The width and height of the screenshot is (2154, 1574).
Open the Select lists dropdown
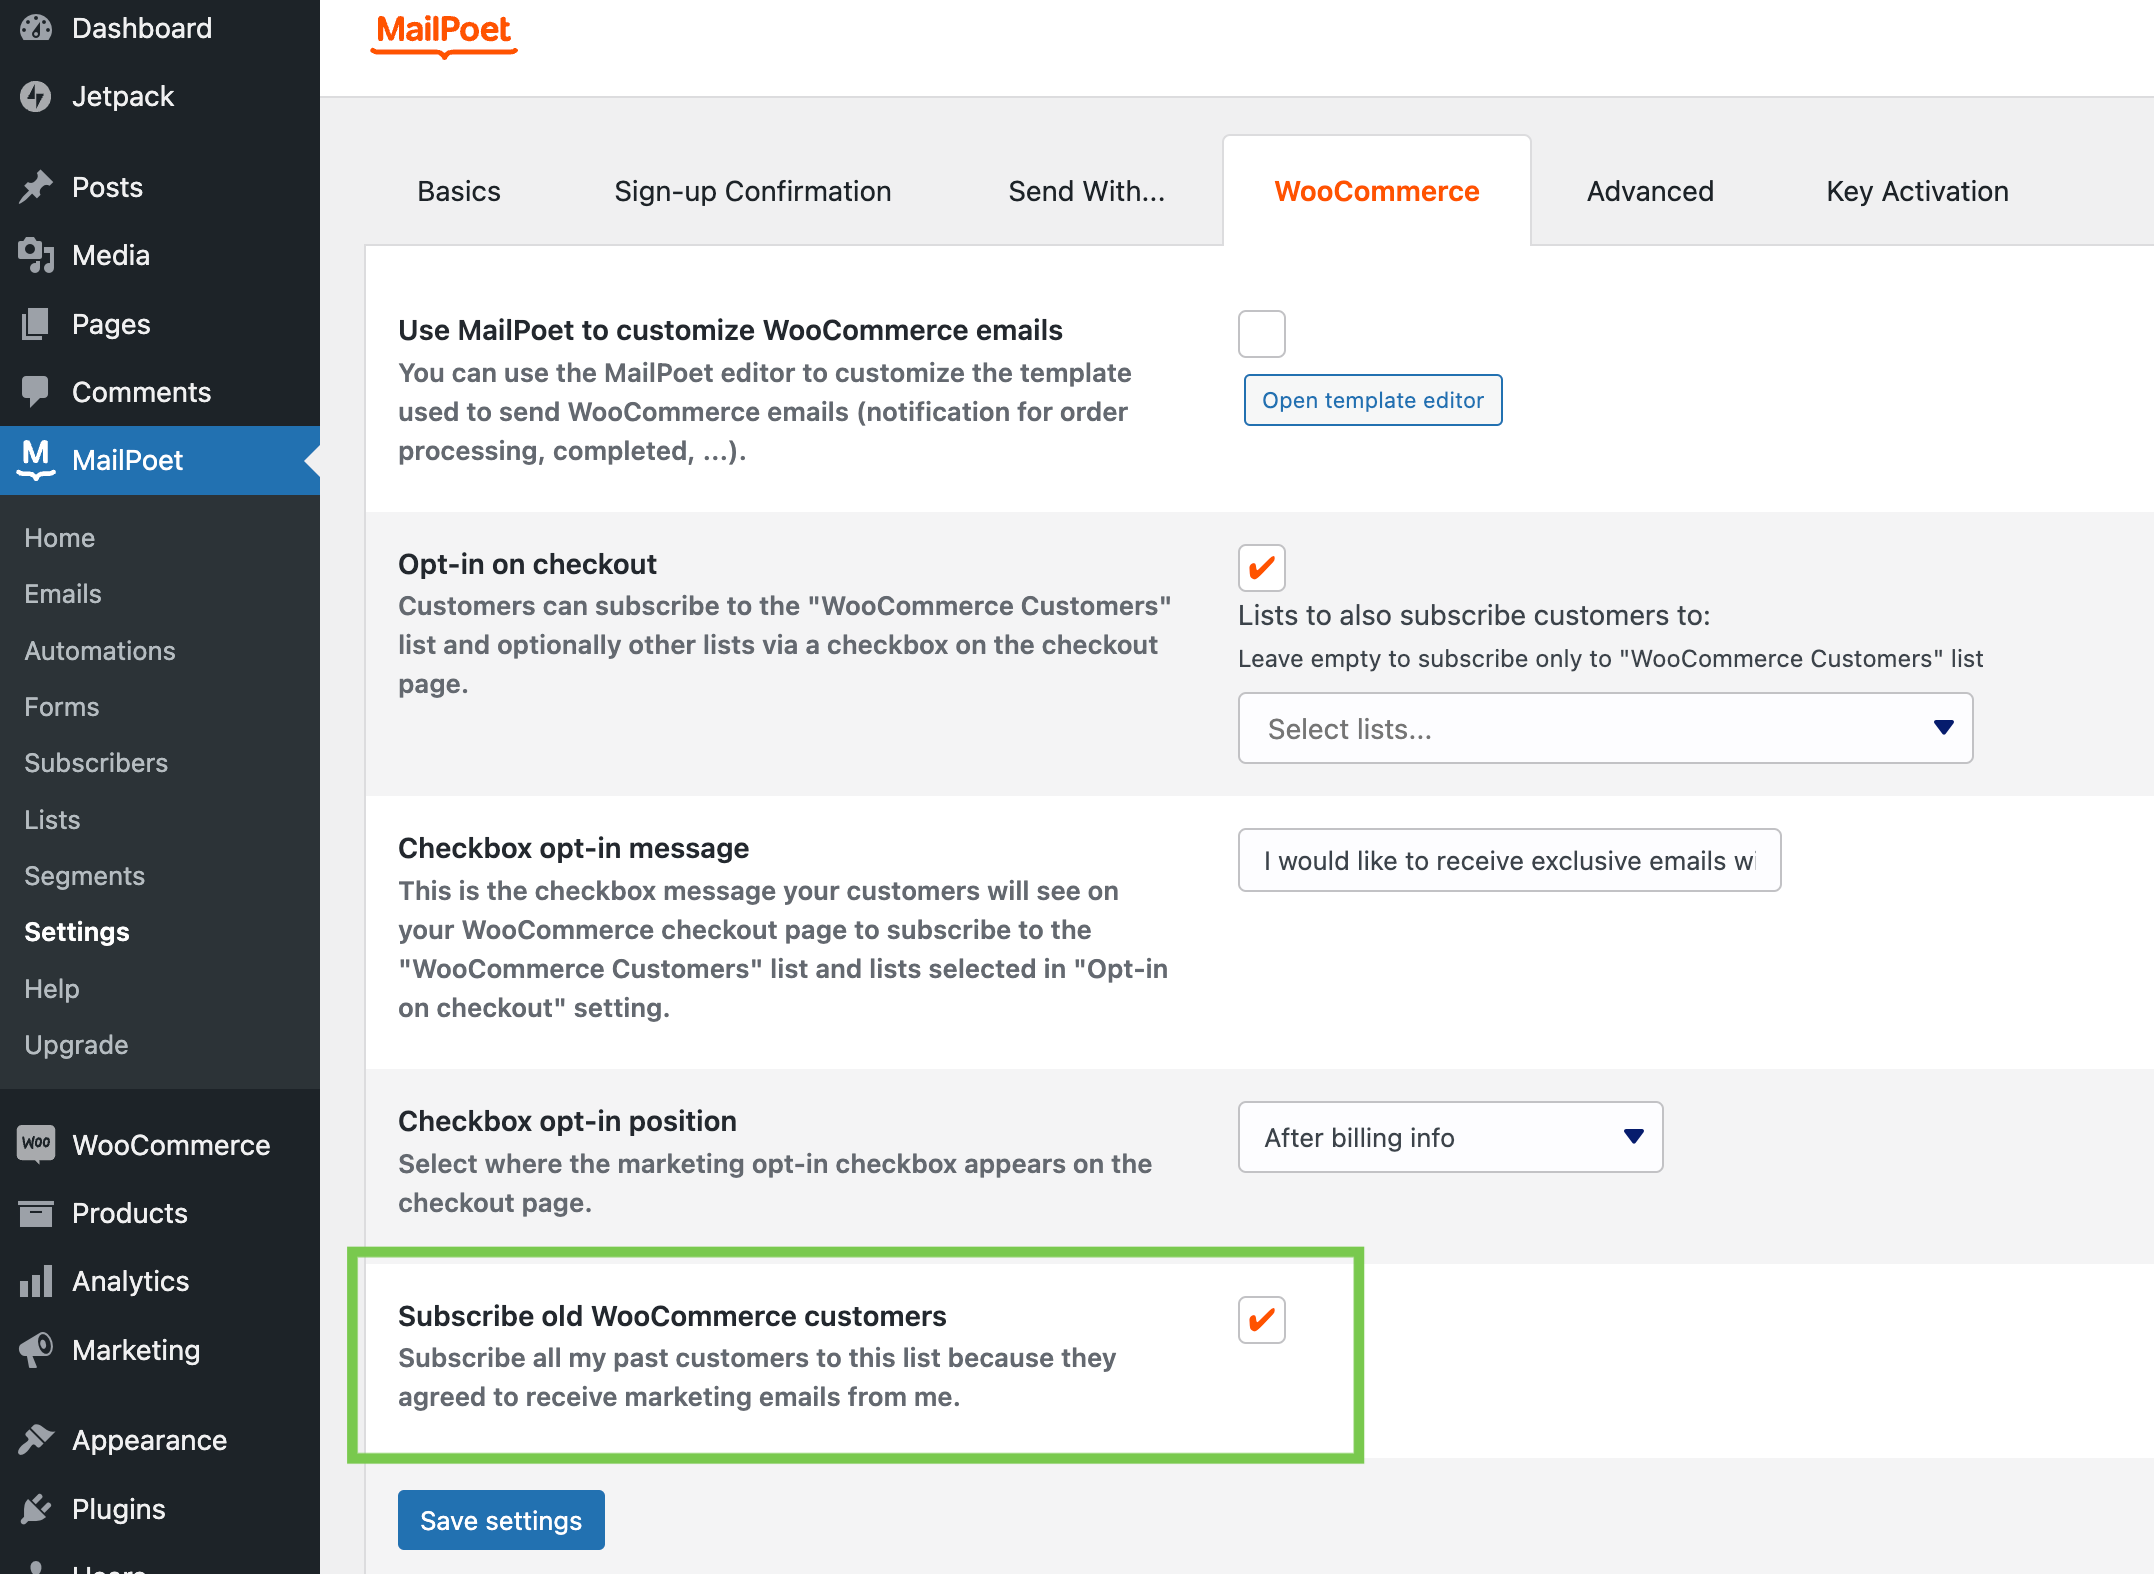[1604, 728]
